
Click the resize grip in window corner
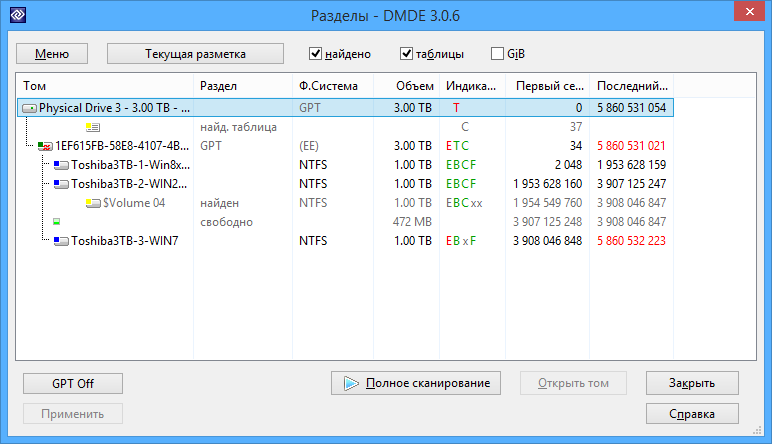(x=757, y=430)
